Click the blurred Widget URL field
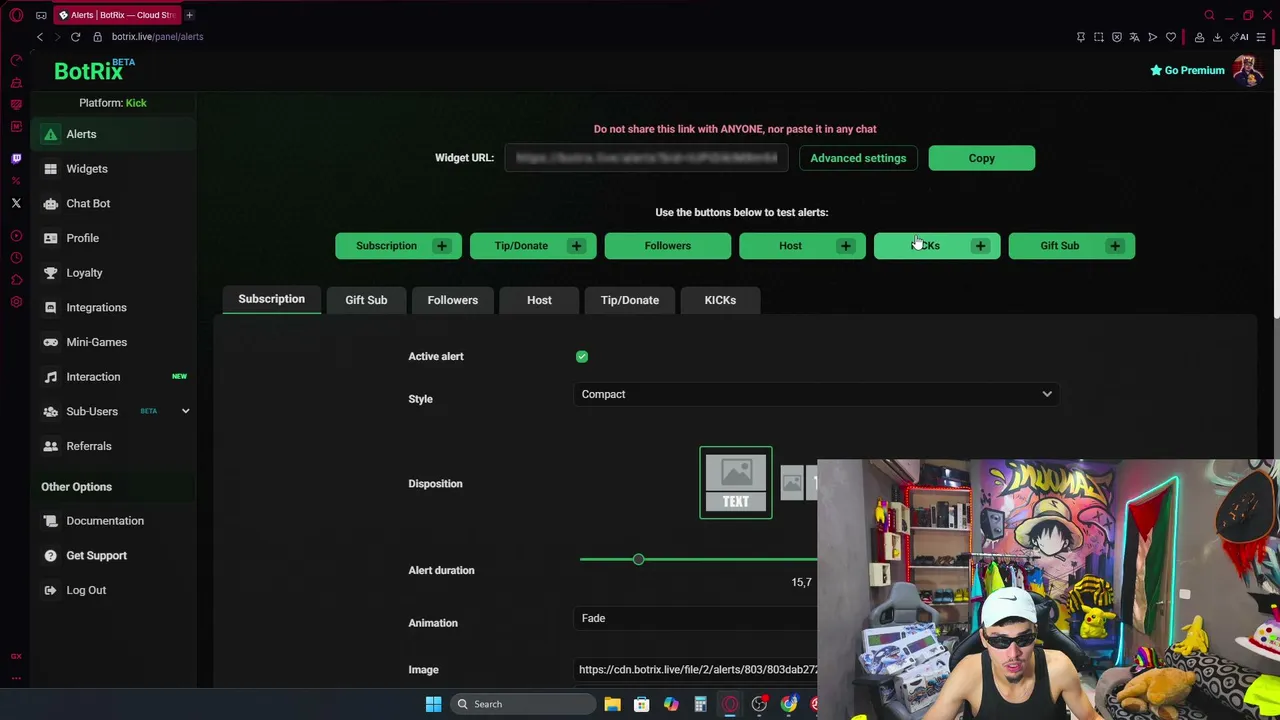Image resolution: width=1280 pixels, height=720 pixels. pos(646,158)
